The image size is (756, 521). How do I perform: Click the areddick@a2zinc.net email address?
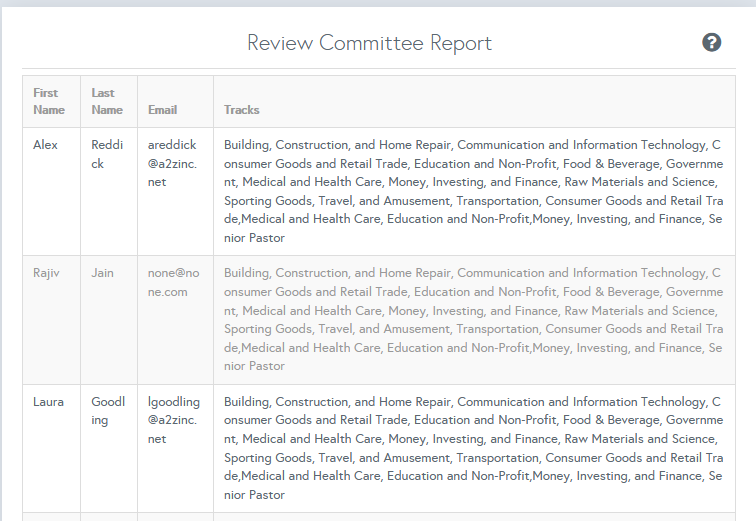tap(173, 164)
